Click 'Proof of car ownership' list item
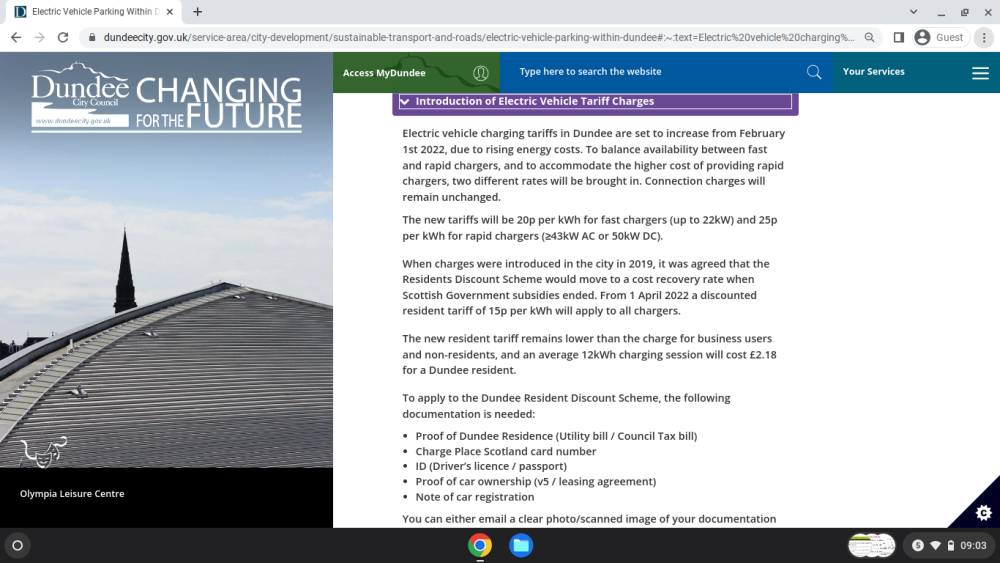This screenshot has height=563, width=1000. [x=536, y=481]
